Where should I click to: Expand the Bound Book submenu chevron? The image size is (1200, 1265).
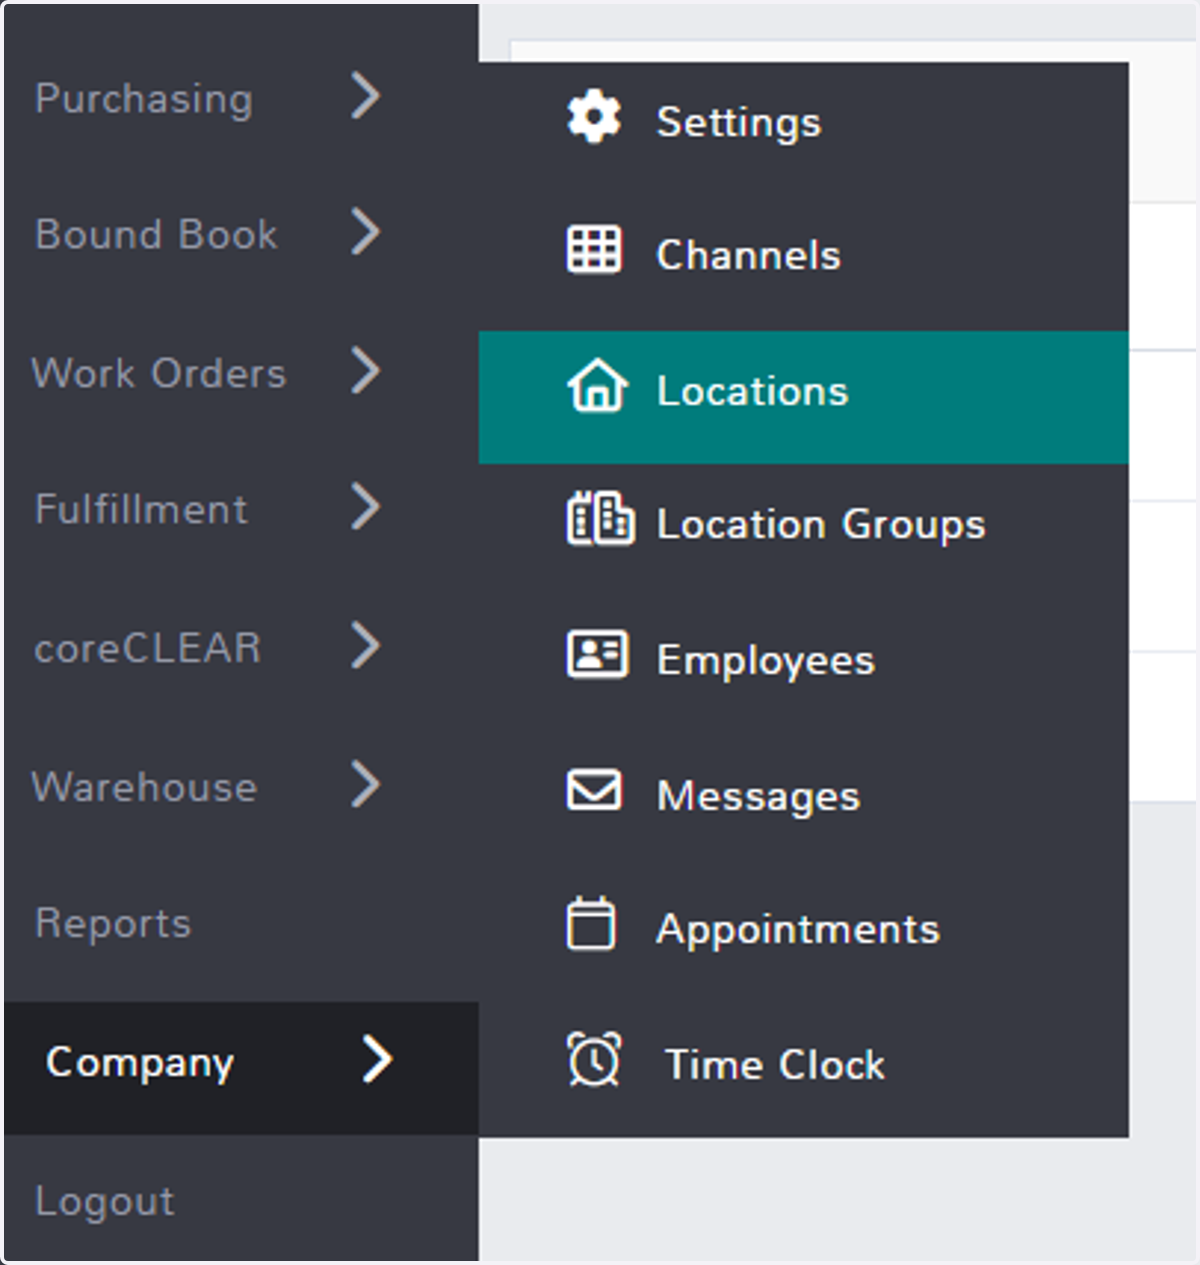tap(366, 232)
